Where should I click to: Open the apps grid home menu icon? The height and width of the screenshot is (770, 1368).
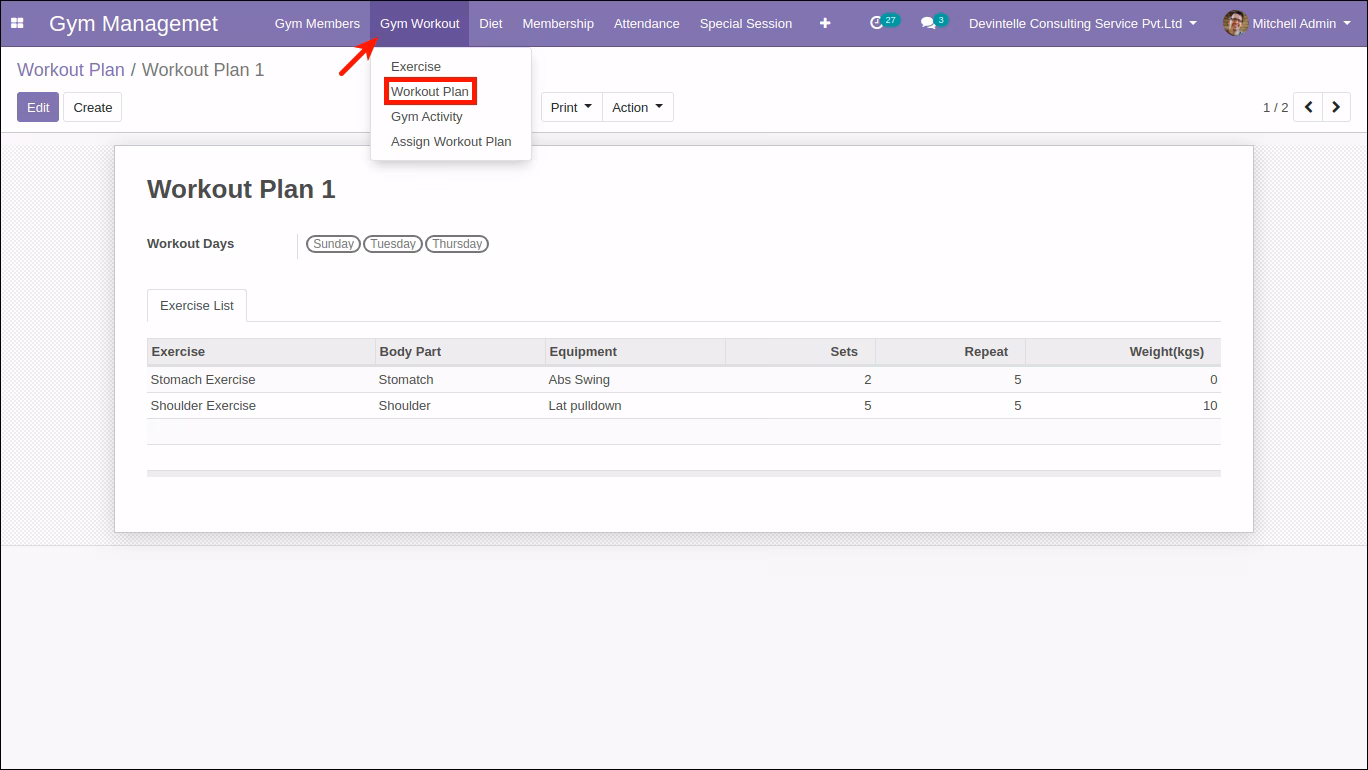(17, 23)
